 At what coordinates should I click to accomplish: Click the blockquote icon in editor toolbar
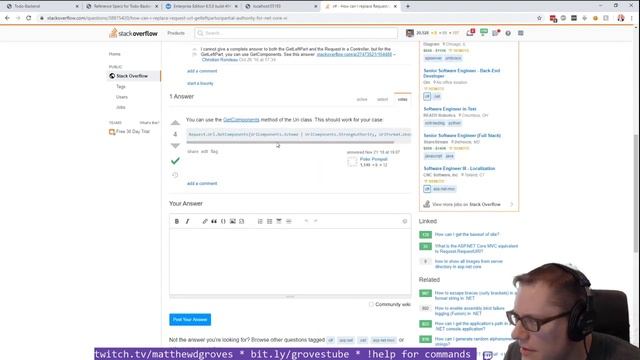click(214, 221)
